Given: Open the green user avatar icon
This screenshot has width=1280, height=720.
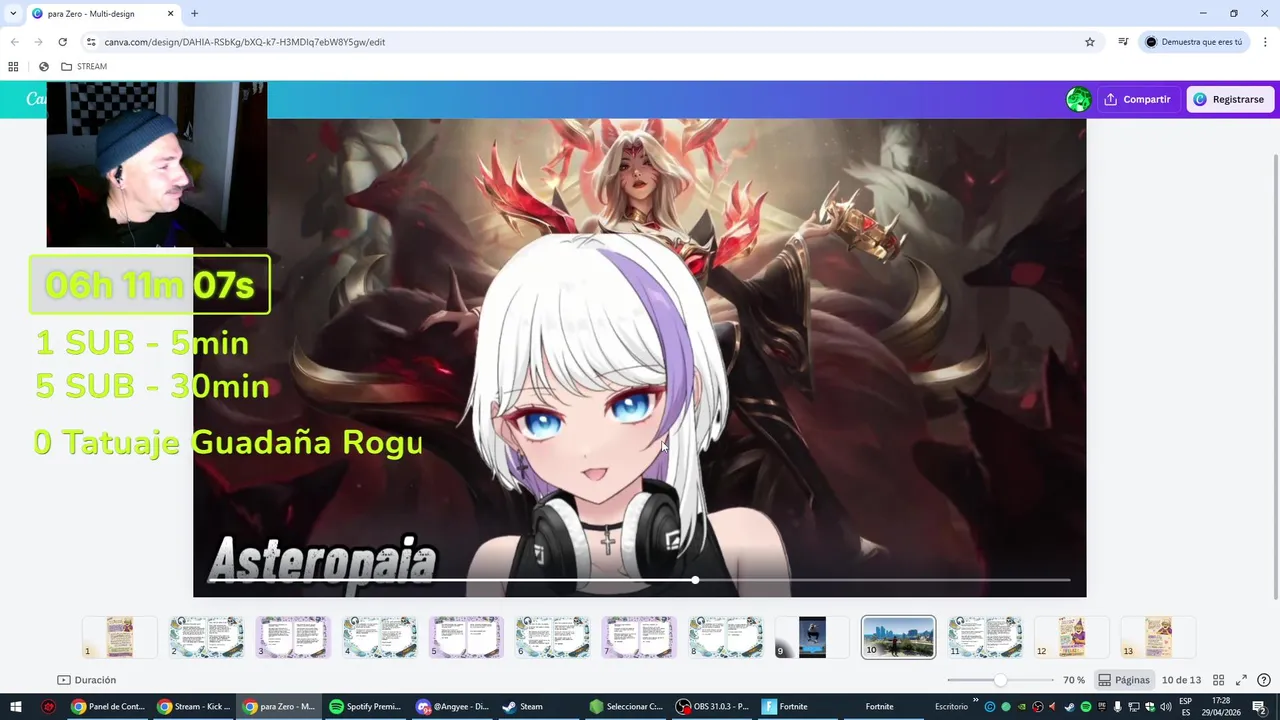Looking at the screenshot, I should coord(1078,99).
